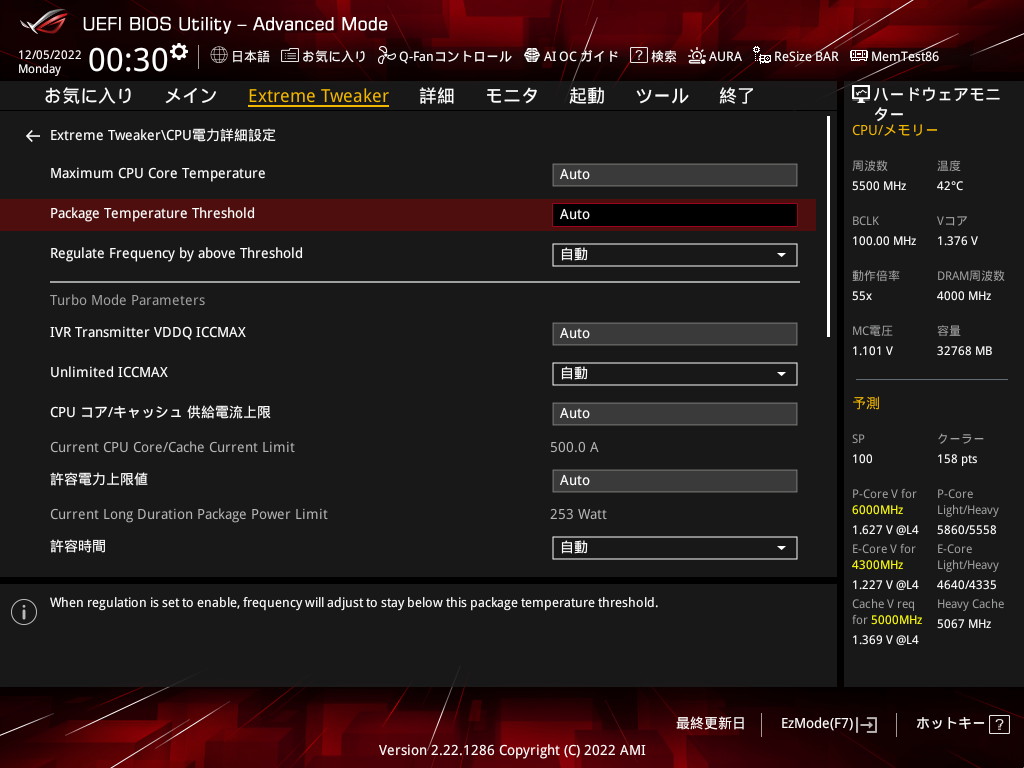The width and height of the screenshot is (1024, 768).
Task: Switch to EzMode(F7)
Action: click(x=828, y=723)
